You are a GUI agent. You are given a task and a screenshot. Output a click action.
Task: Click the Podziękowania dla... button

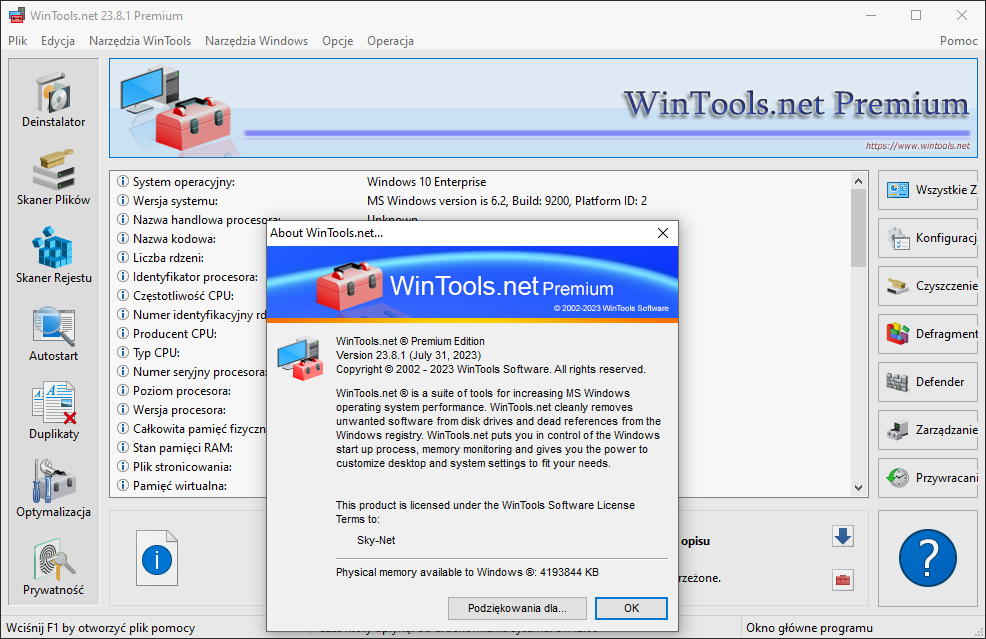[517, 608]
